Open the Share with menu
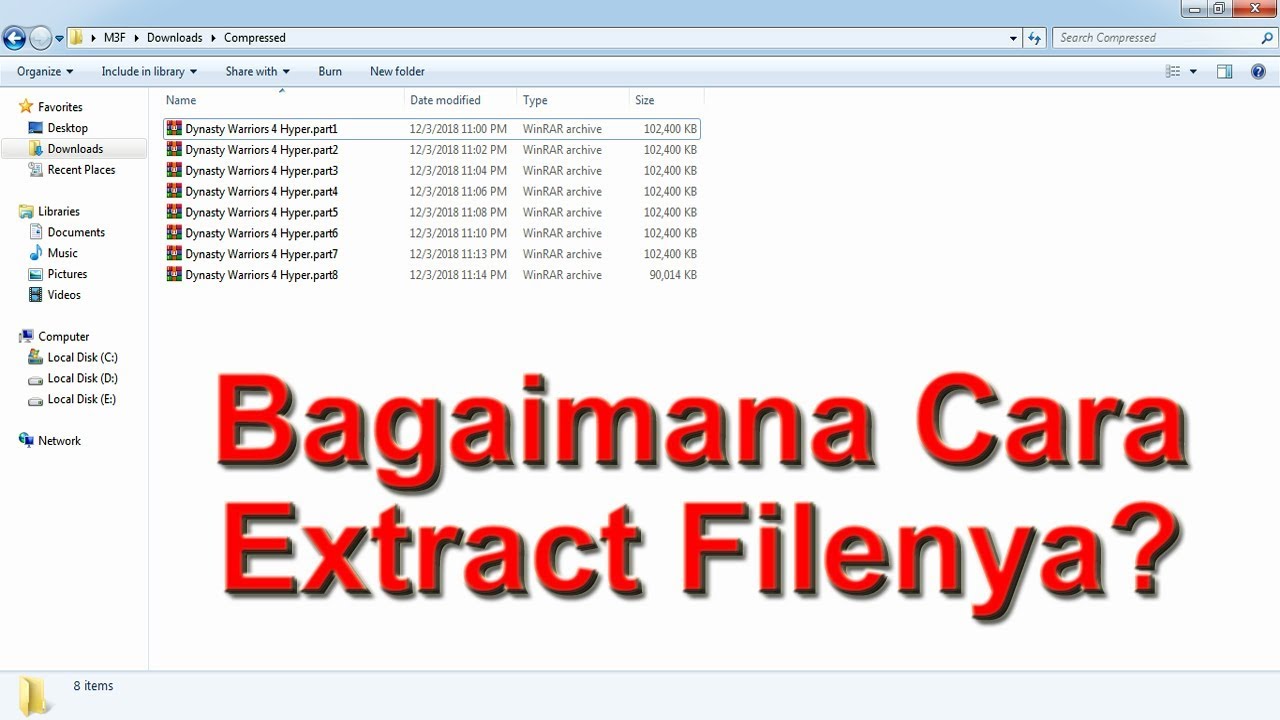1280x720 pixels. (x=257, y=71)
